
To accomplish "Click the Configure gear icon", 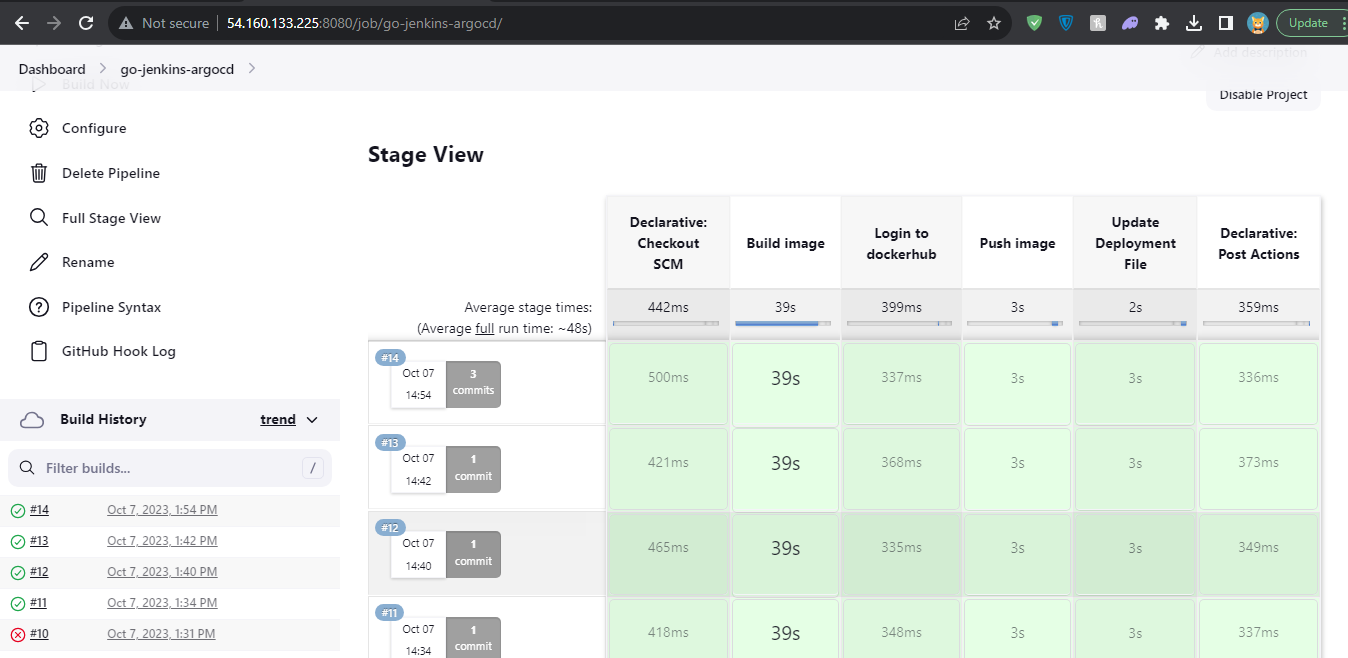I will coord(39,128).
